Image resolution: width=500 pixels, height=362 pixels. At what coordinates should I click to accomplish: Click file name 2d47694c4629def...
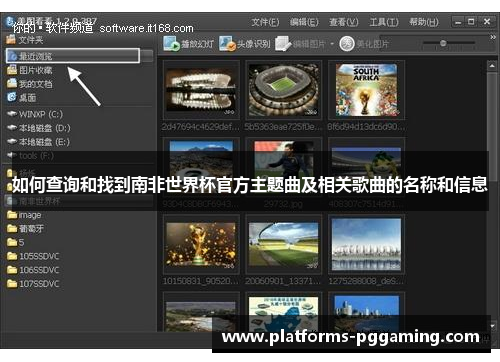(200, 127)
